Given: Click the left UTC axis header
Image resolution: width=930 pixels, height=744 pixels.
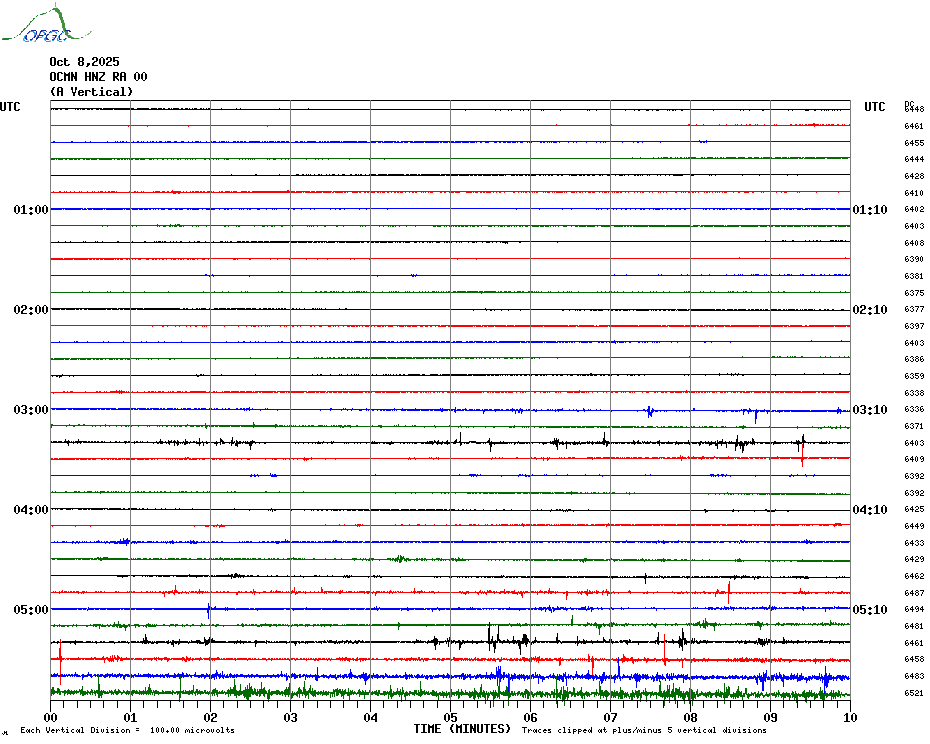Looking at the screenshot, I should click(10, 107).
